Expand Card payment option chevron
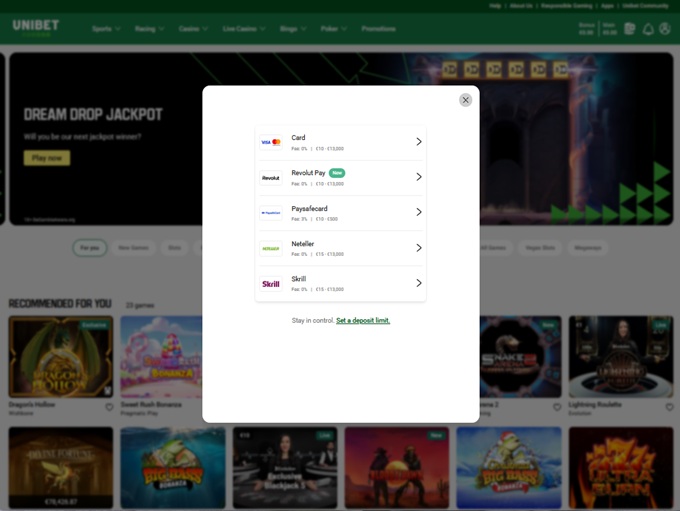 point(418,142)
